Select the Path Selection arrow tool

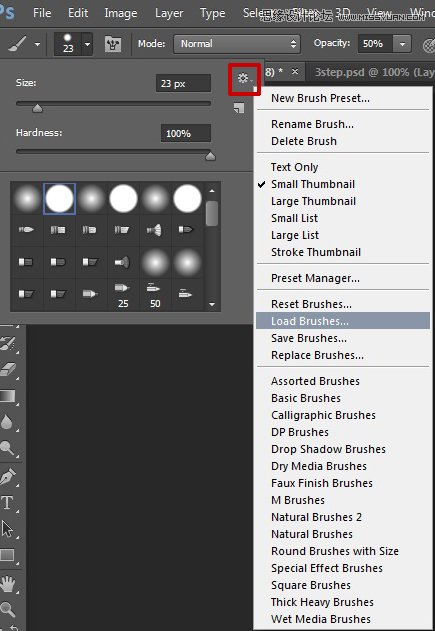(7, 529)
